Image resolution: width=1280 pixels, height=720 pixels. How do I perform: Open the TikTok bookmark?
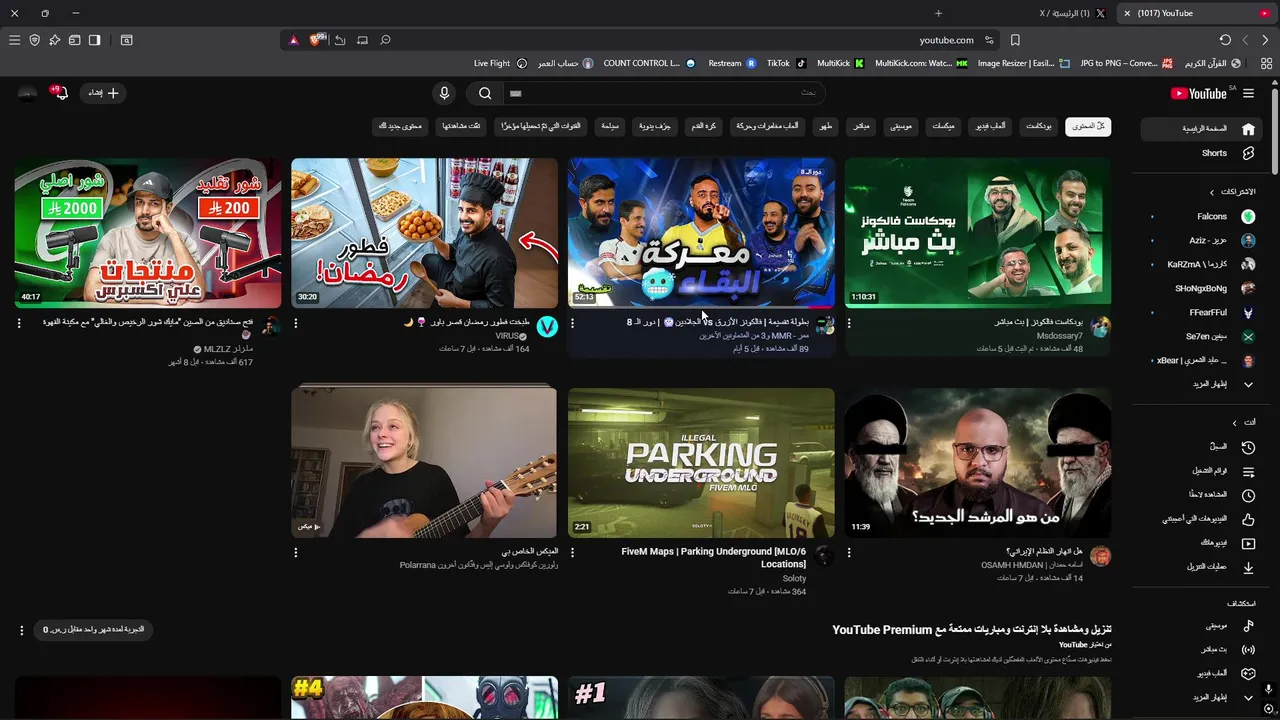pyautogui.click(x=786, y=63)
